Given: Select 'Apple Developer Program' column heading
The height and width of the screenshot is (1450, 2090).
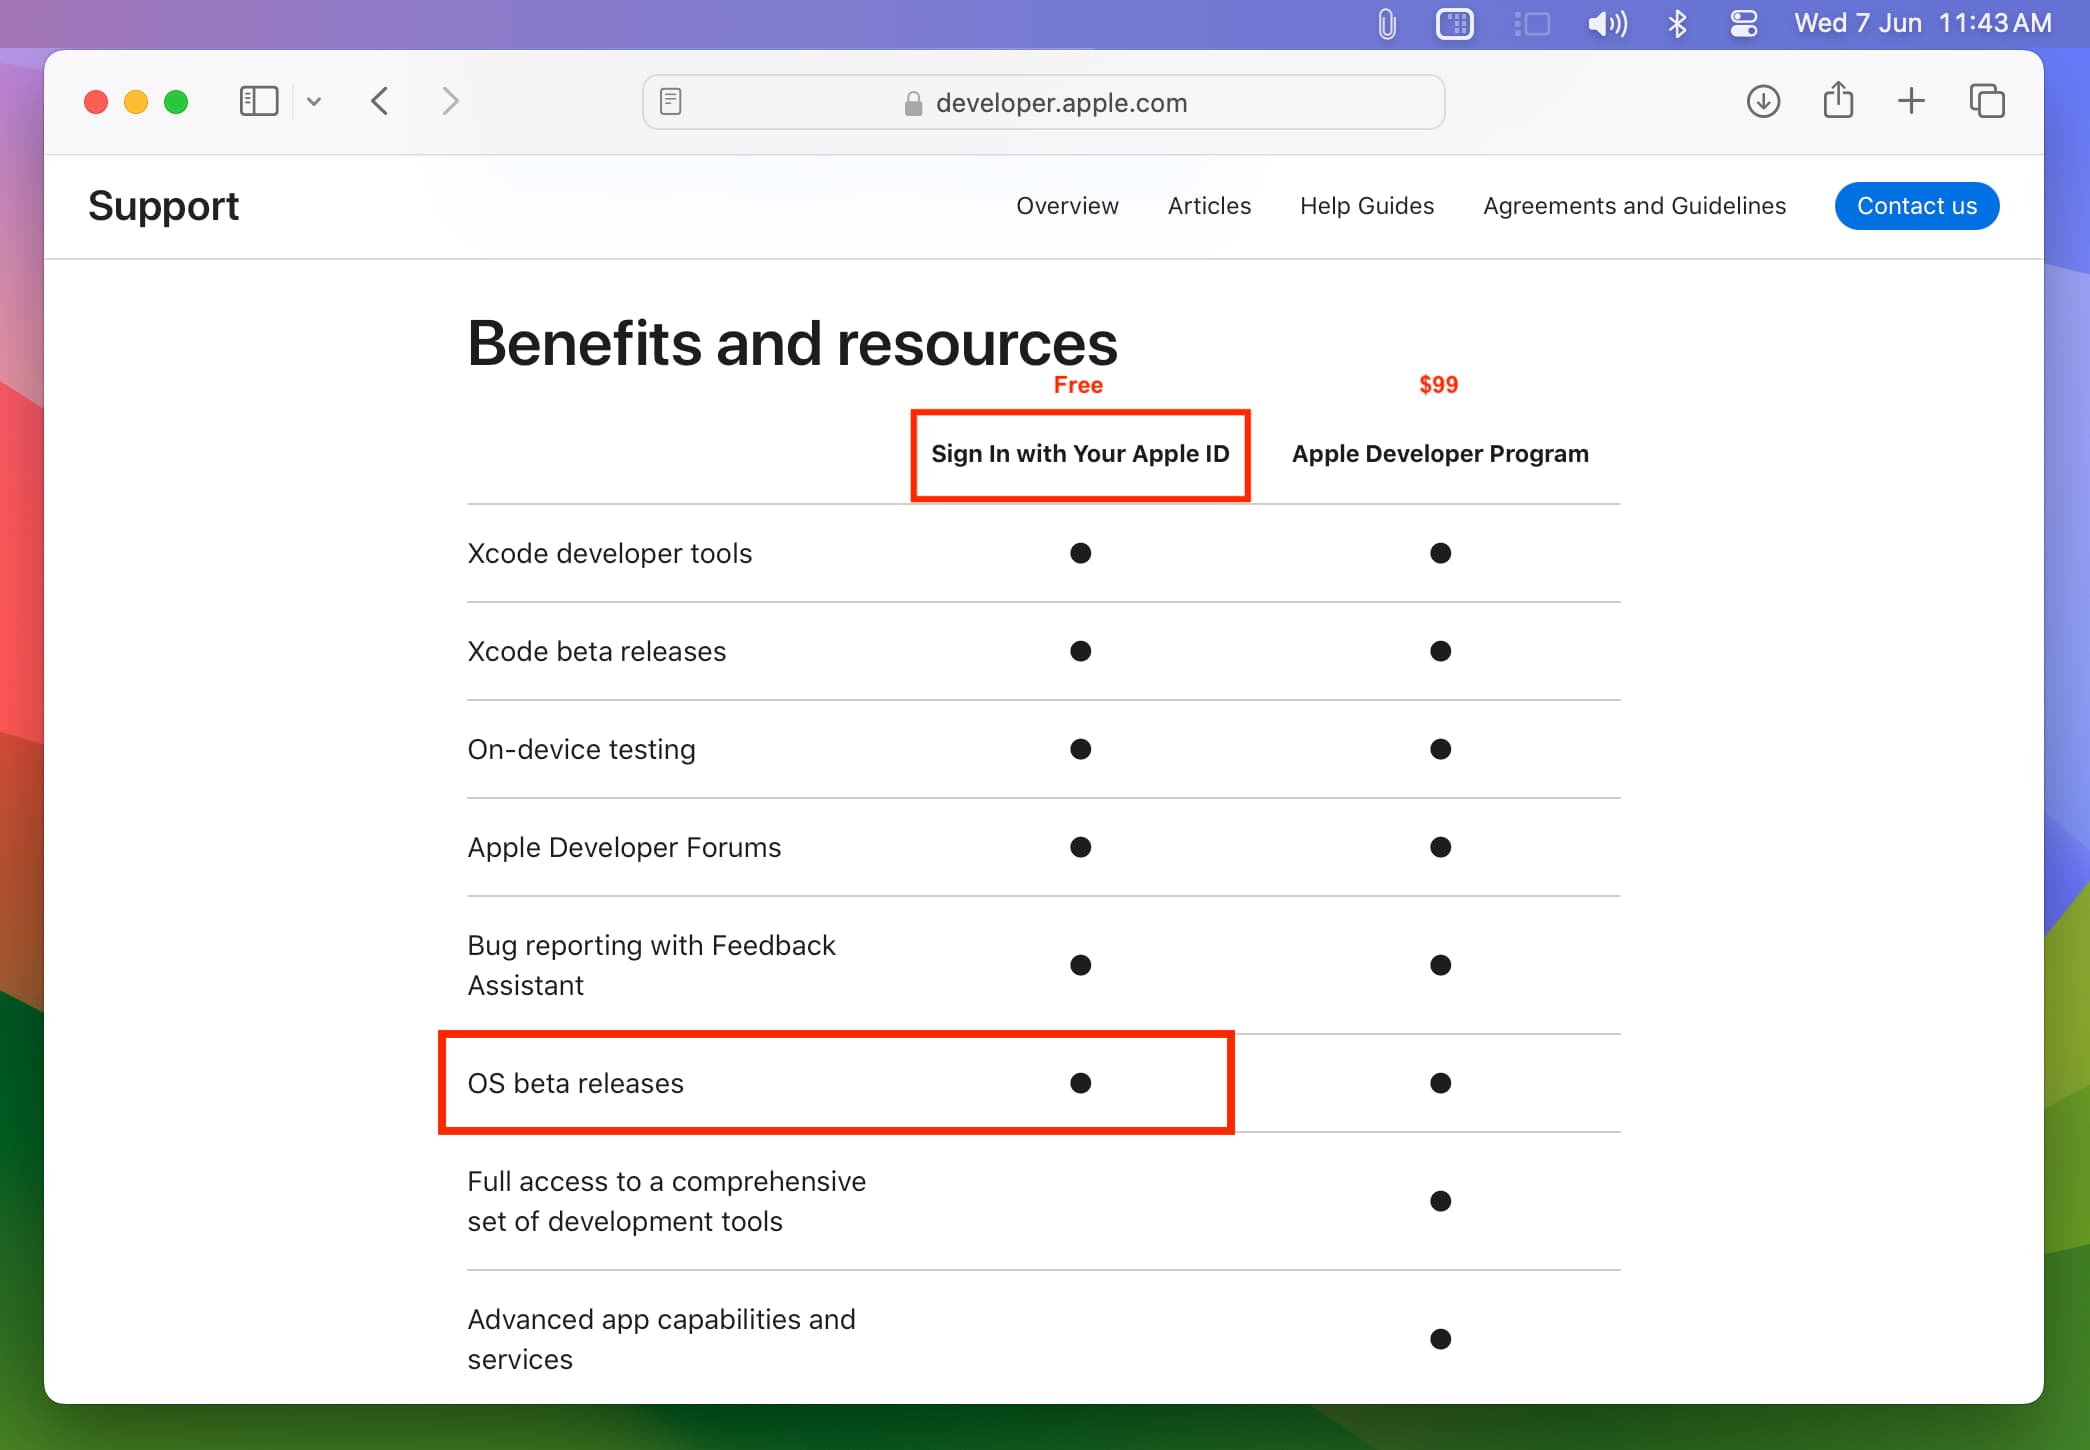Looking at the screenshot, I should tap(1440, 454).
